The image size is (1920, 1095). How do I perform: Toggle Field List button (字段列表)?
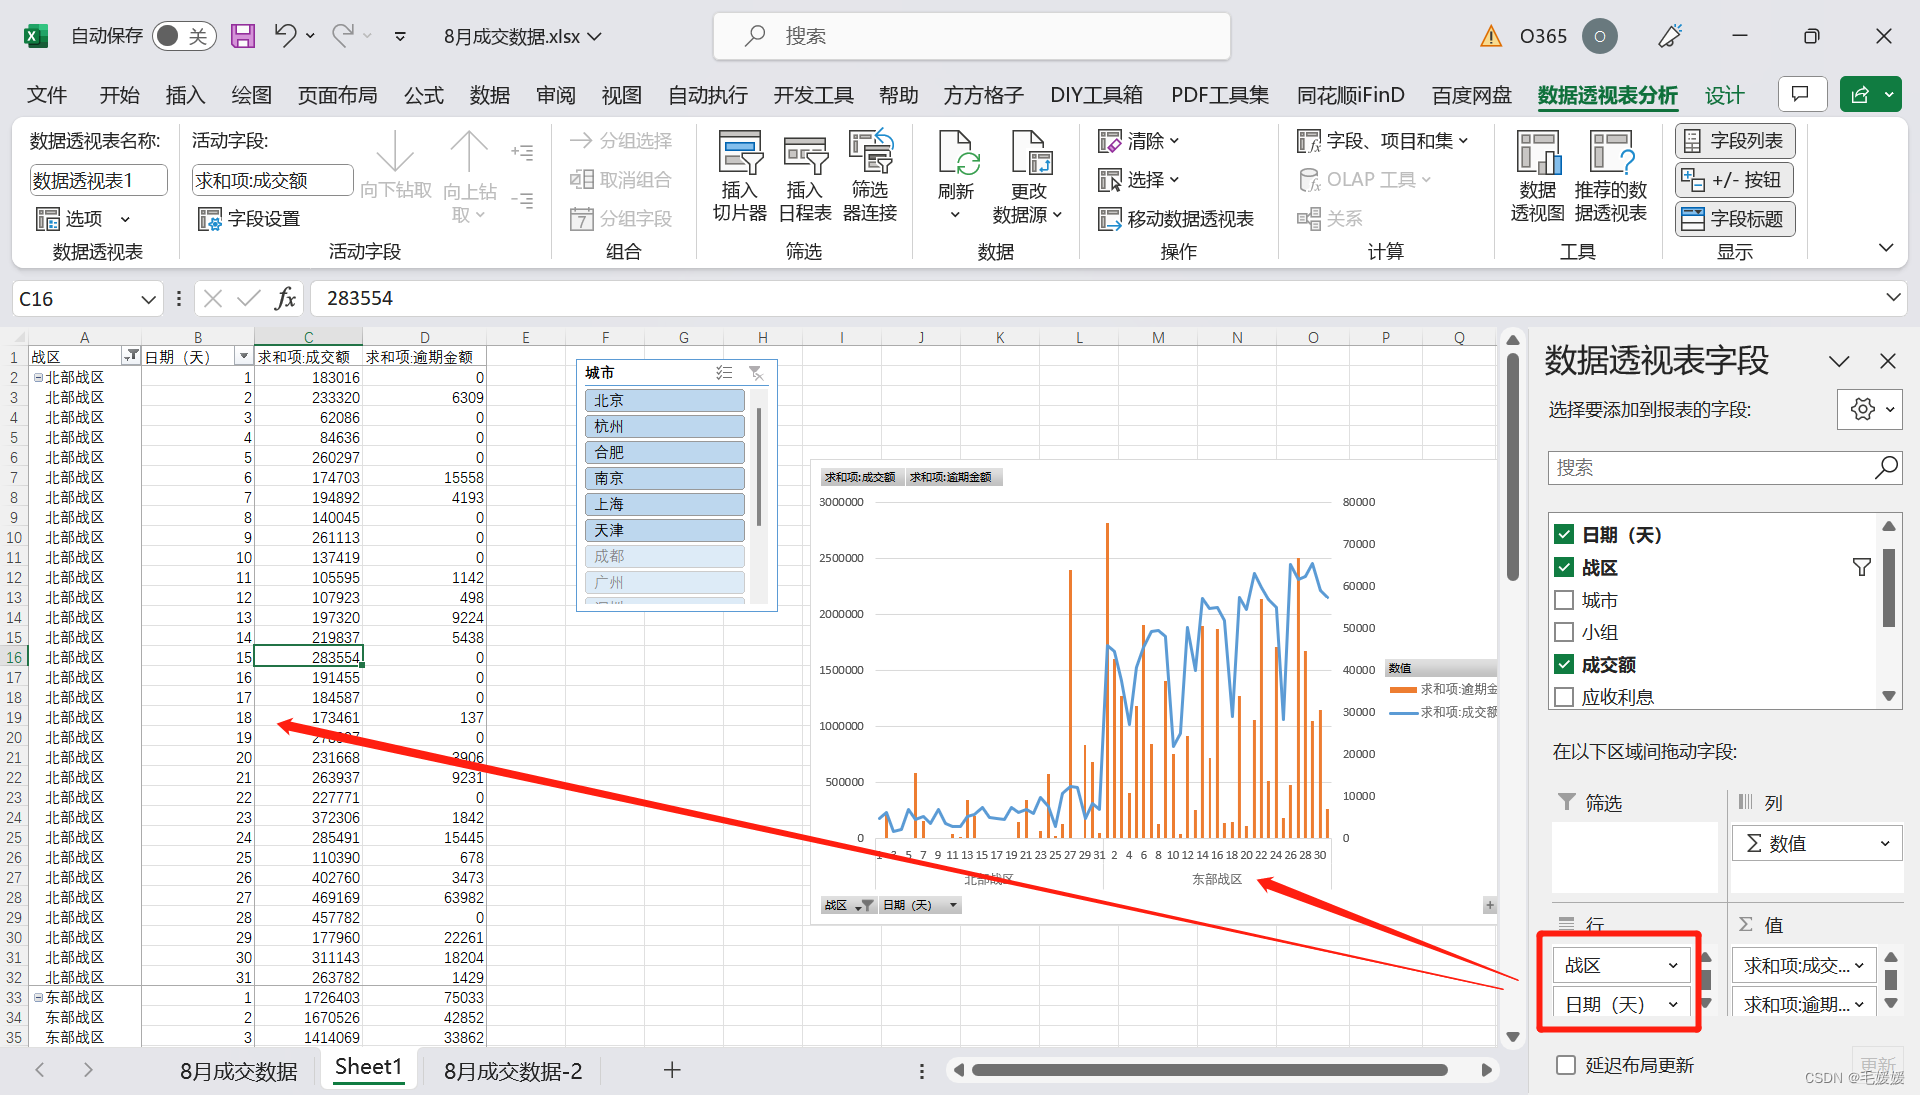click(1735, 141)
